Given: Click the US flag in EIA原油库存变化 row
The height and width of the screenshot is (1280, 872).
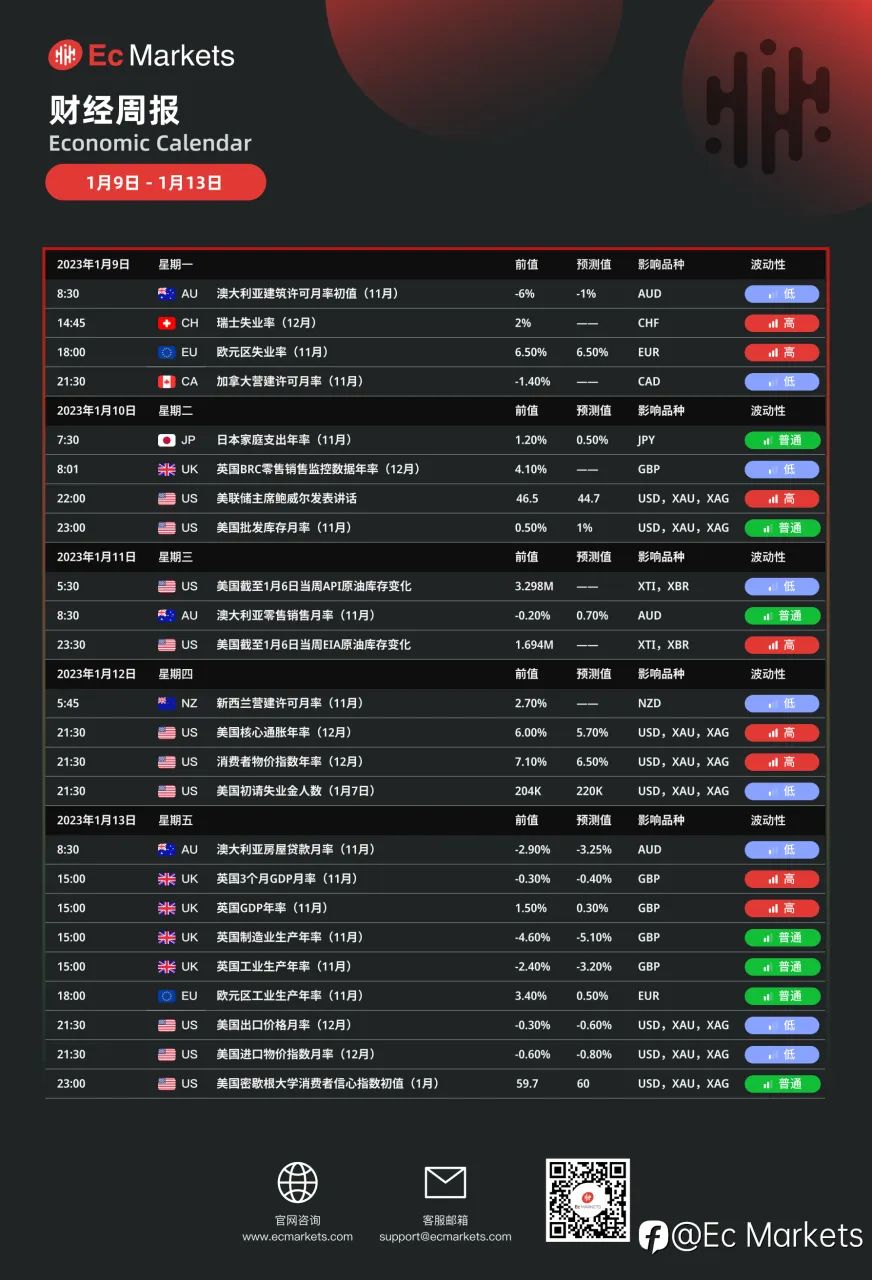Looking at the screenshot, I should (x=166, y=644).
